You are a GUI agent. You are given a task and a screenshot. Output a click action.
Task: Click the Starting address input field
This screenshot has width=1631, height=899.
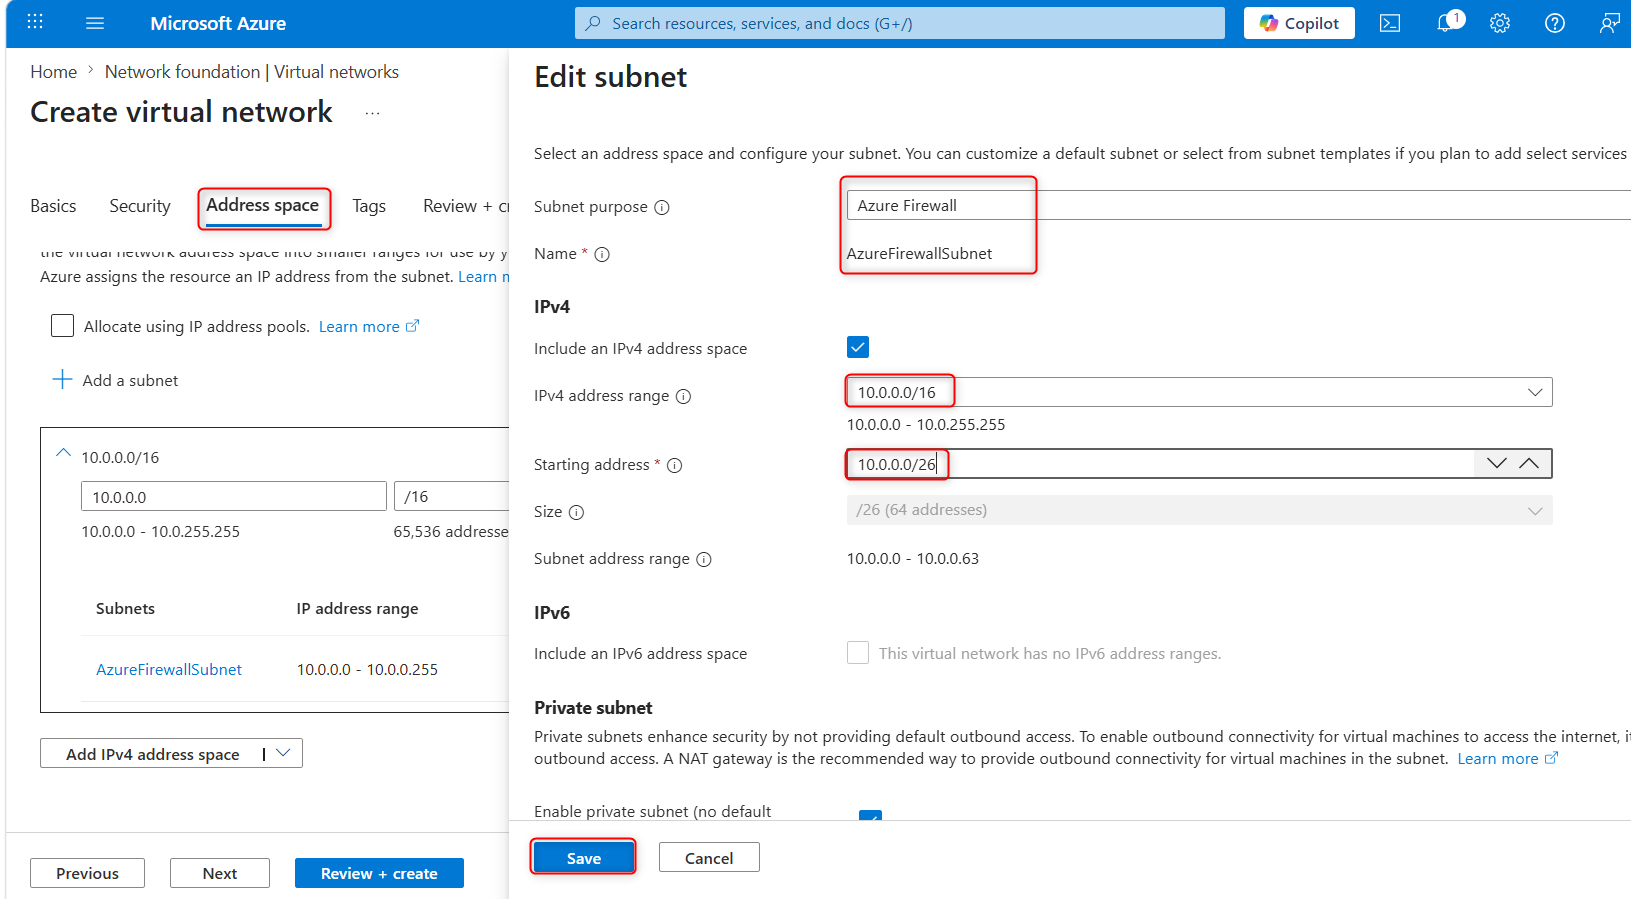point(1160,464)
